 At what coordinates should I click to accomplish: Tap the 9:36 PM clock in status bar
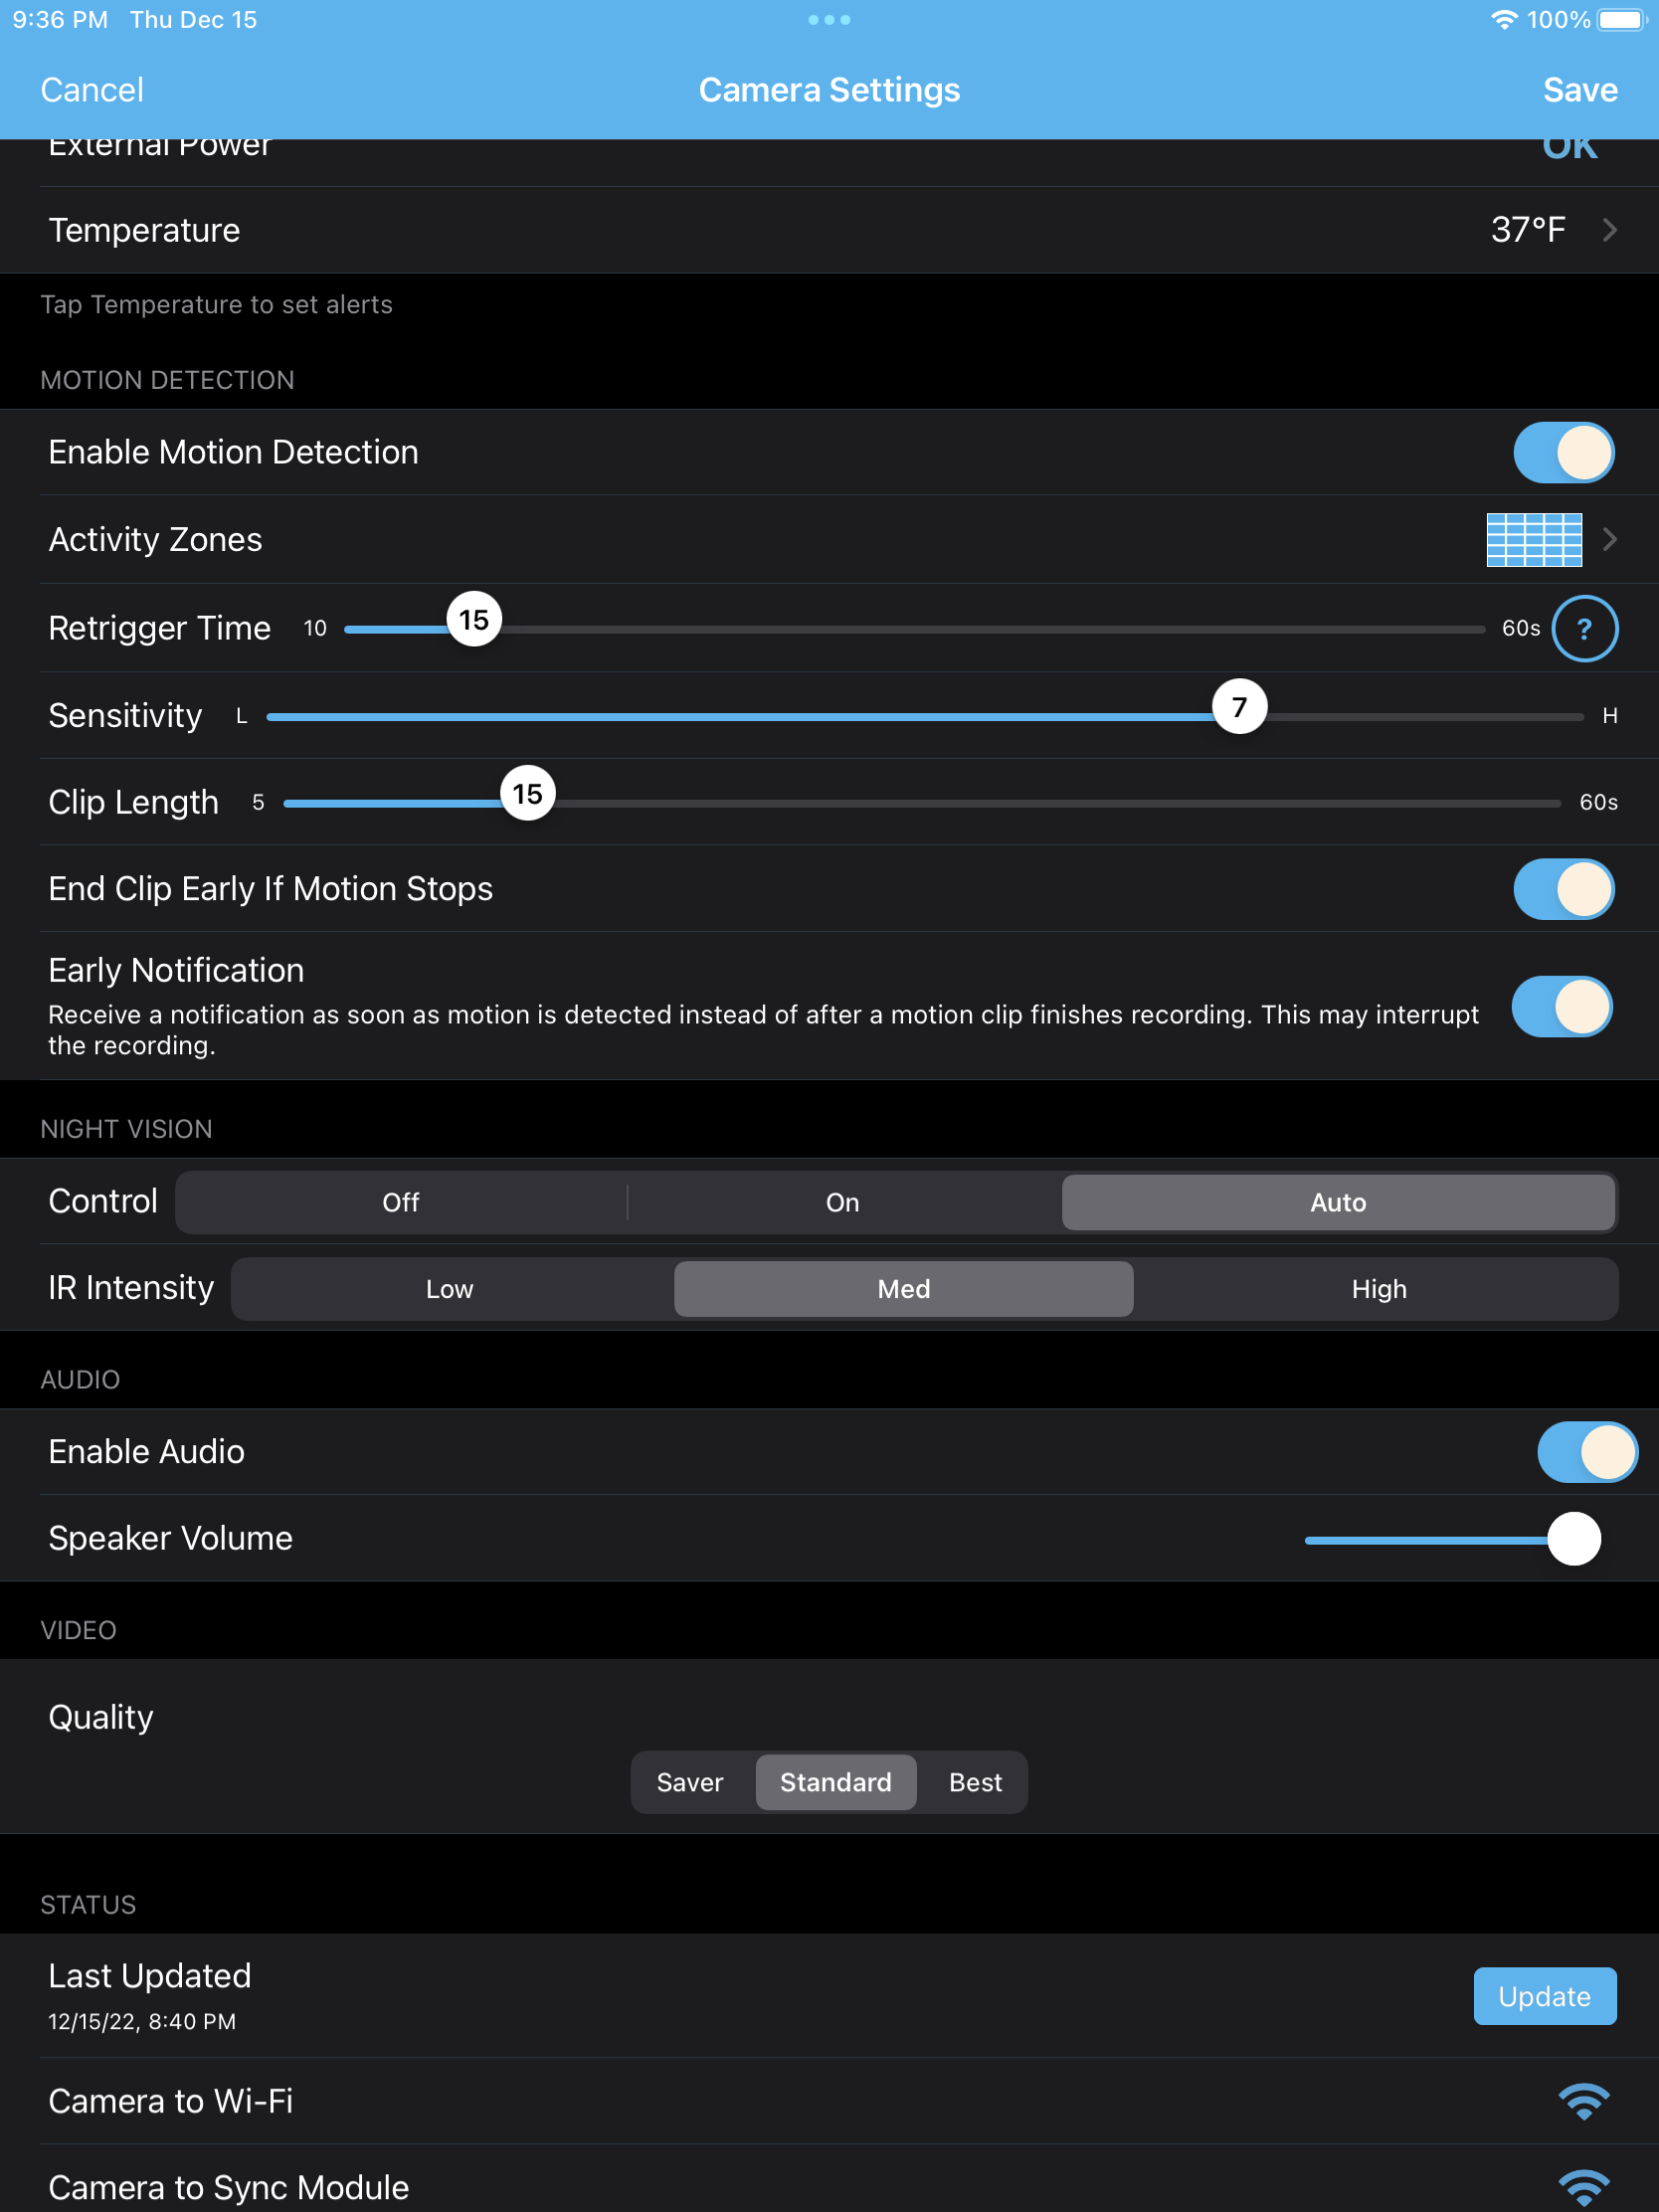coord(60,20)
